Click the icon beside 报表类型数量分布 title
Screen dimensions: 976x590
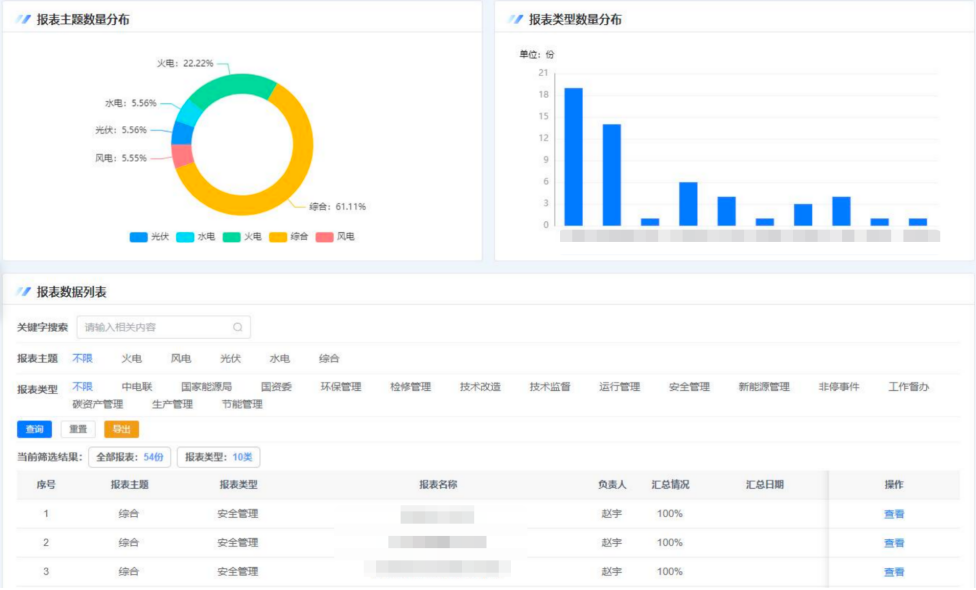516,20
